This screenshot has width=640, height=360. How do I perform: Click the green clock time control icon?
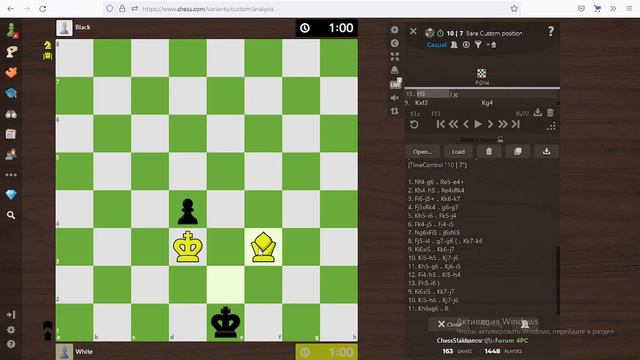[x=440, y=33]
